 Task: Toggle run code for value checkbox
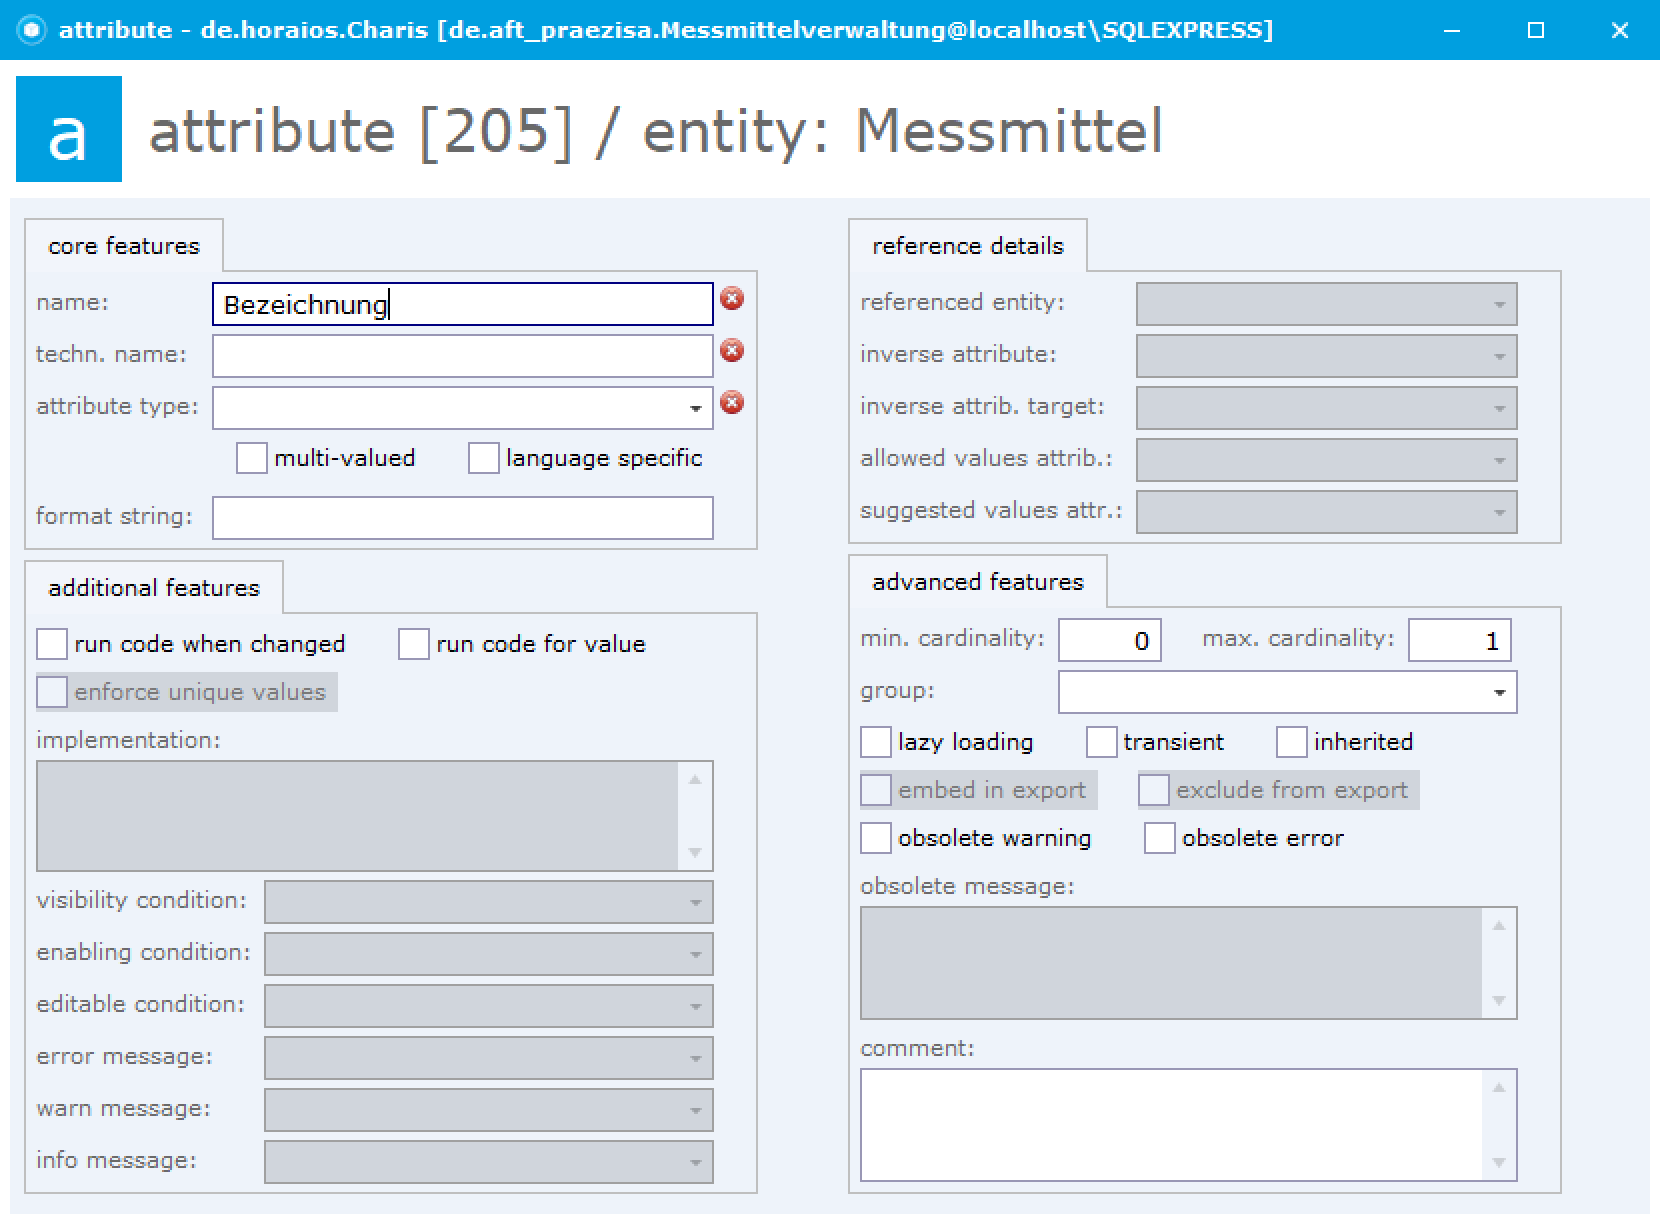coord(414,644)
